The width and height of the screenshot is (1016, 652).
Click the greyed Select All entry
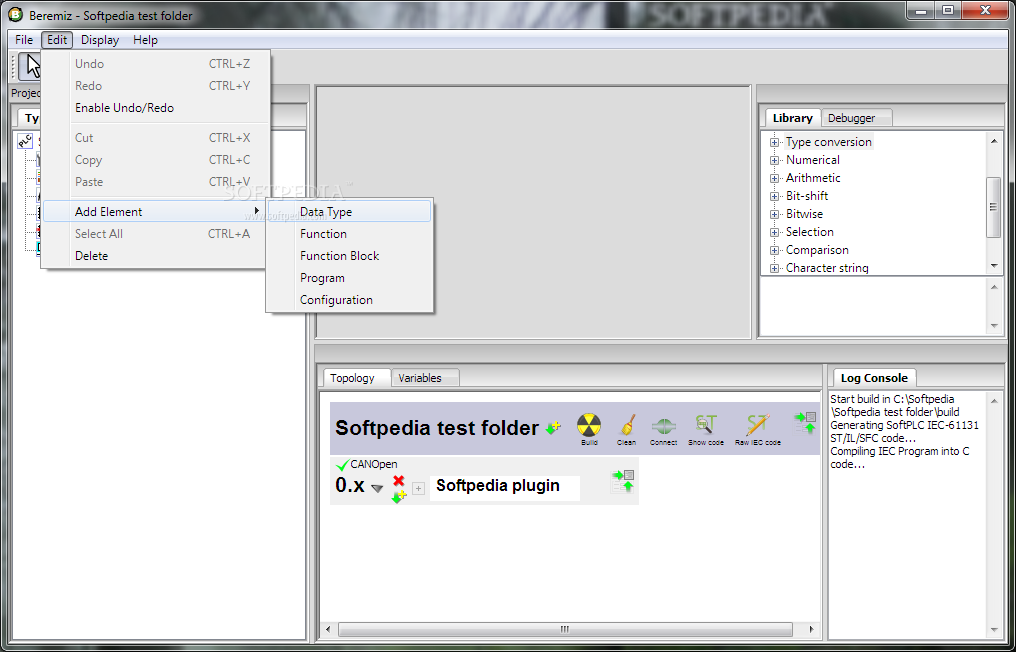(156, 233)
